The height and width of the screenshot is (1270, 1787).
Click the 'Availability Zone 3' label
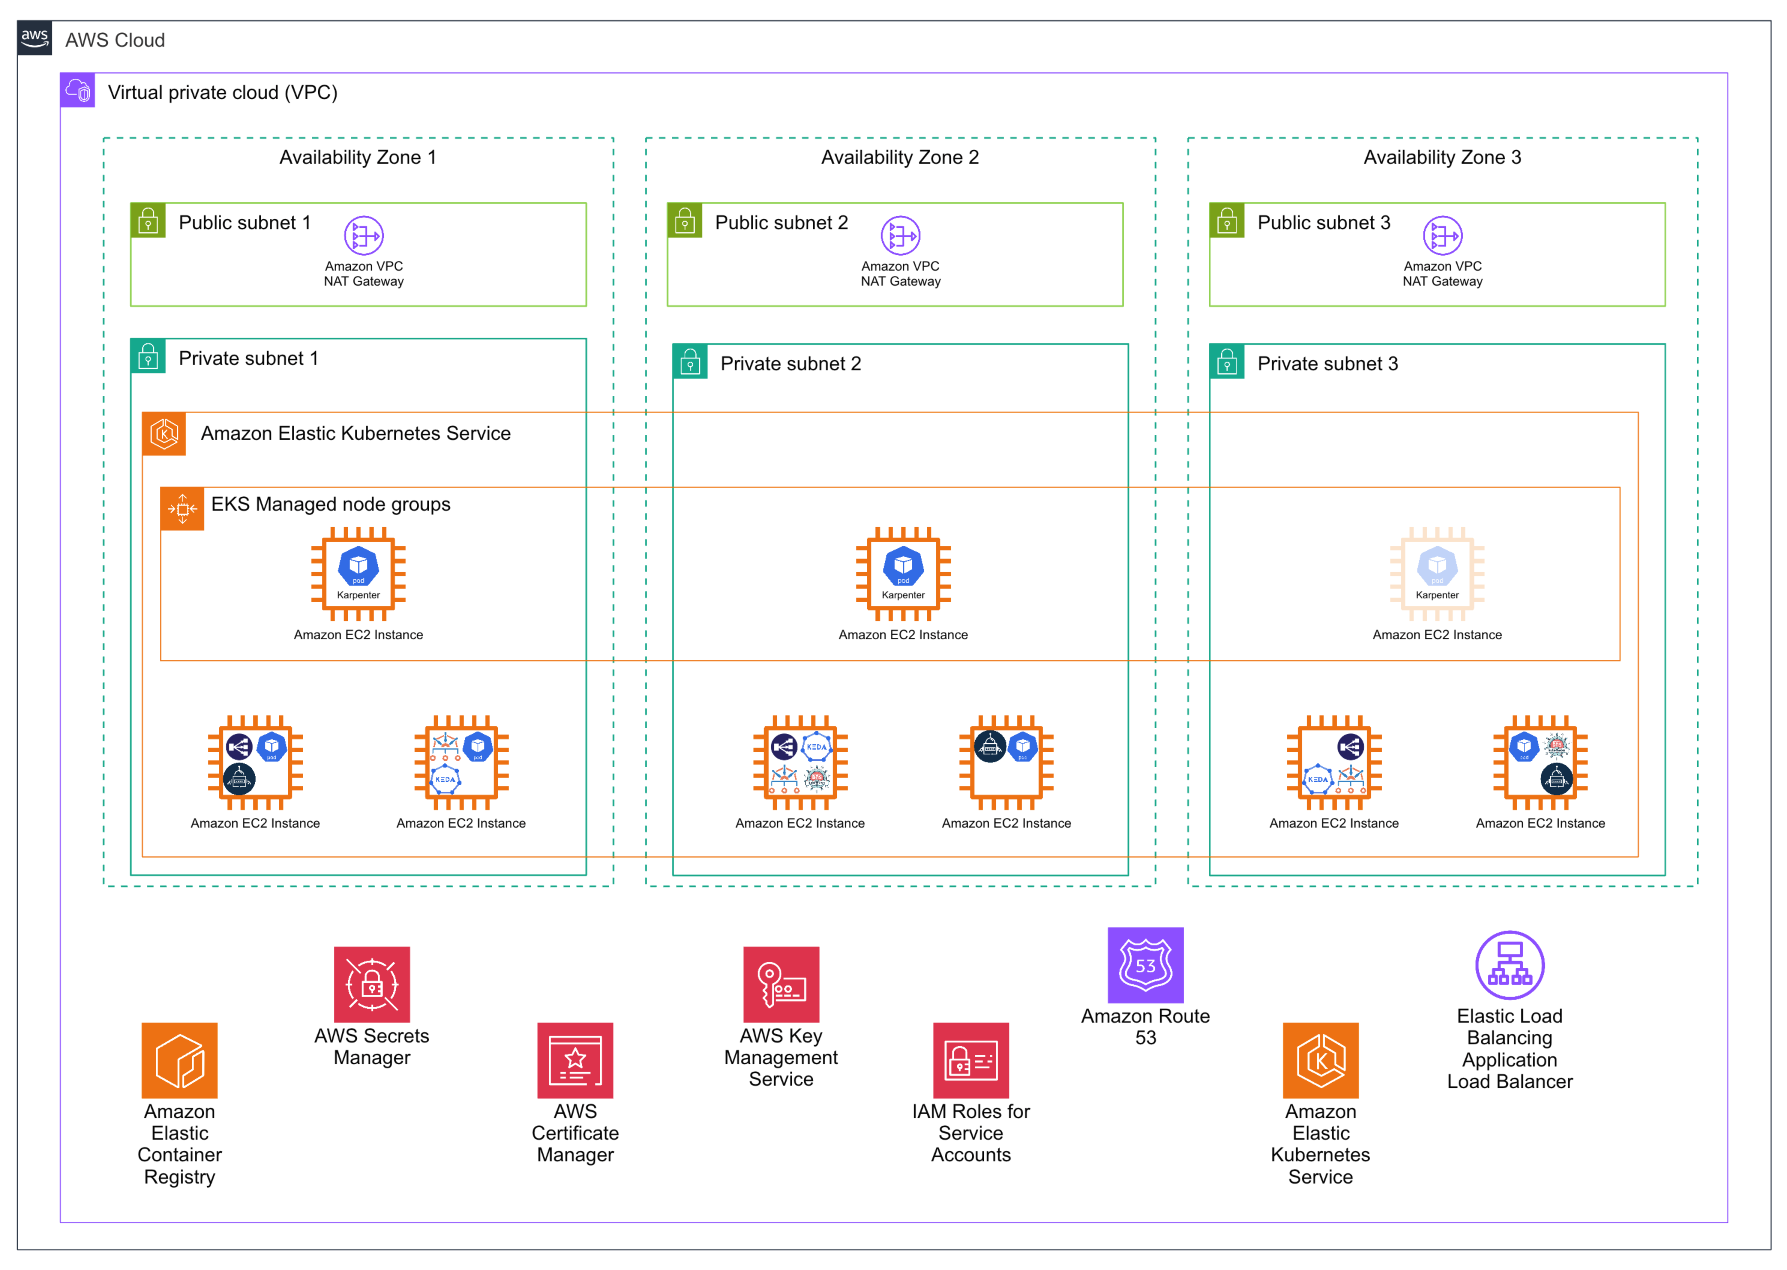[x=1442, y=157]
